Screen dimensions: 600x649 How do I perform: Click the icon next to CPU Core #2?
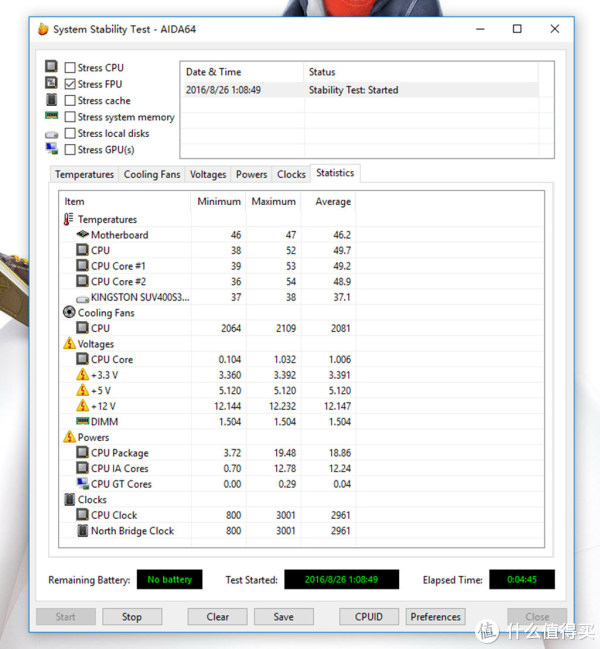[83, 281]
